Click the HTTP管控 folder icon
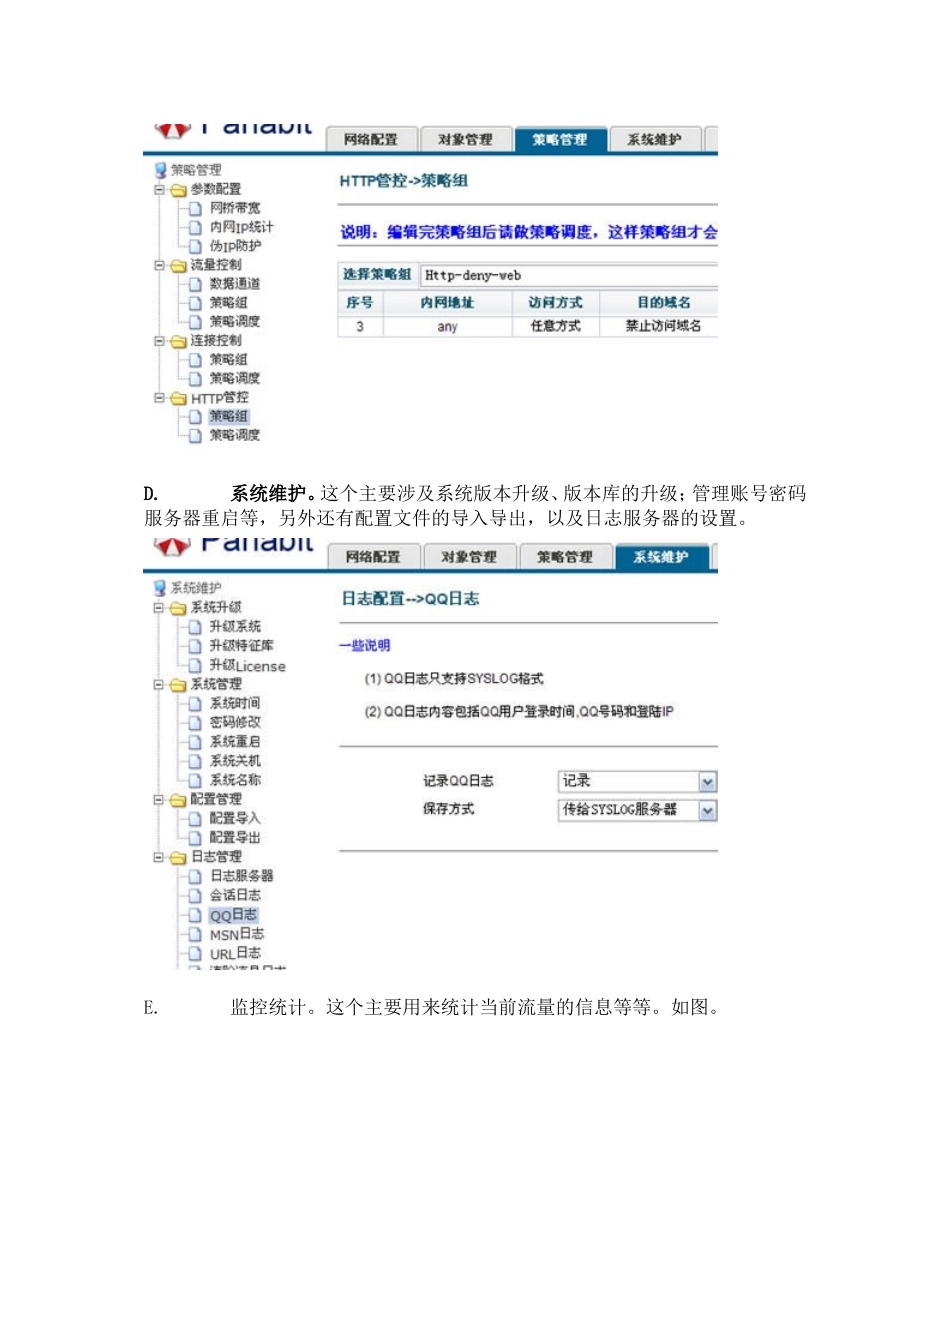950x1344 pixels. coord(178,399)
